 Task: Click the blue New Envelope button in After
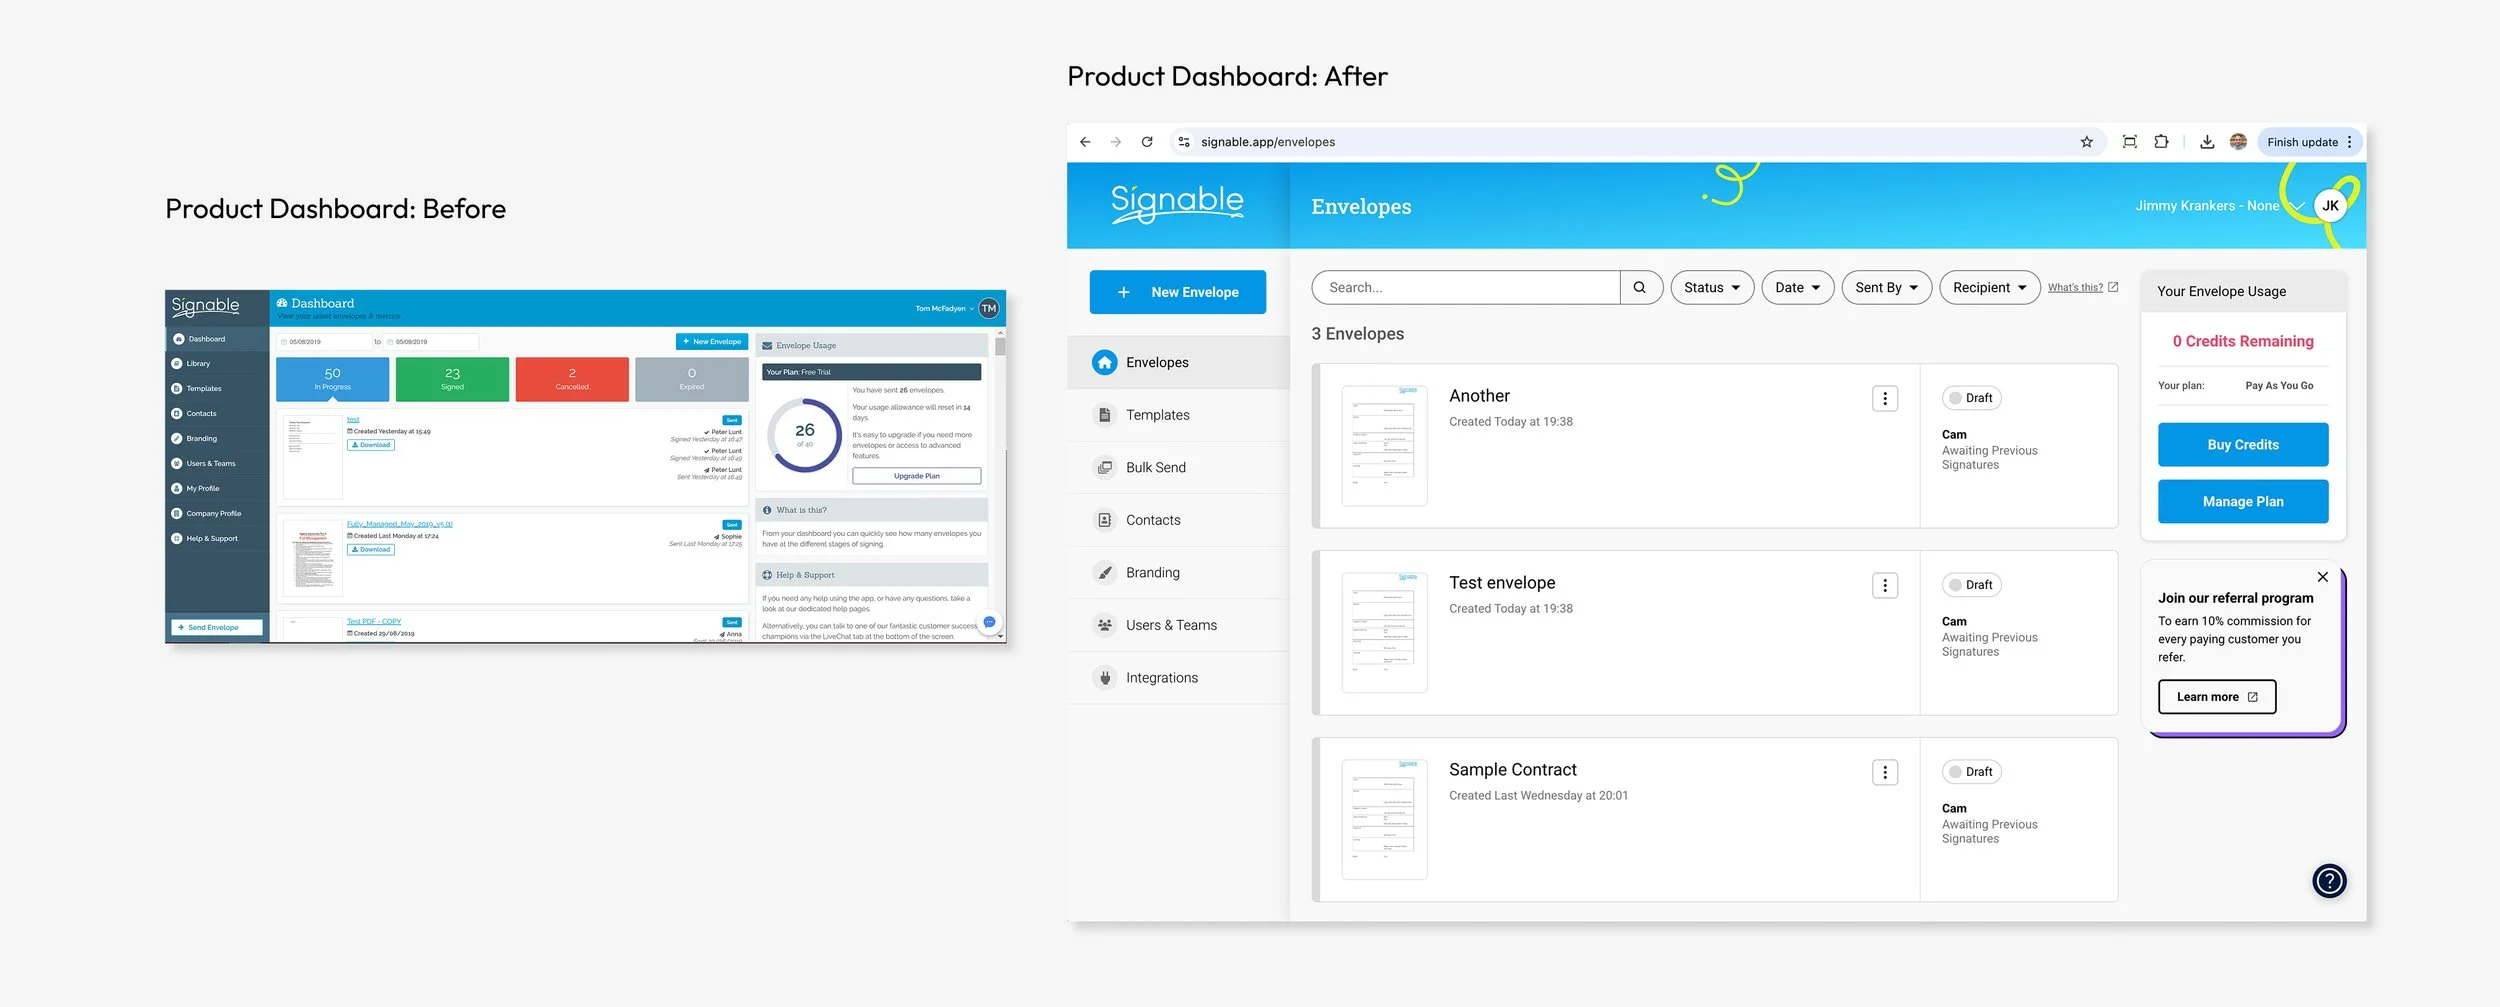click(x=1178, y=292)
